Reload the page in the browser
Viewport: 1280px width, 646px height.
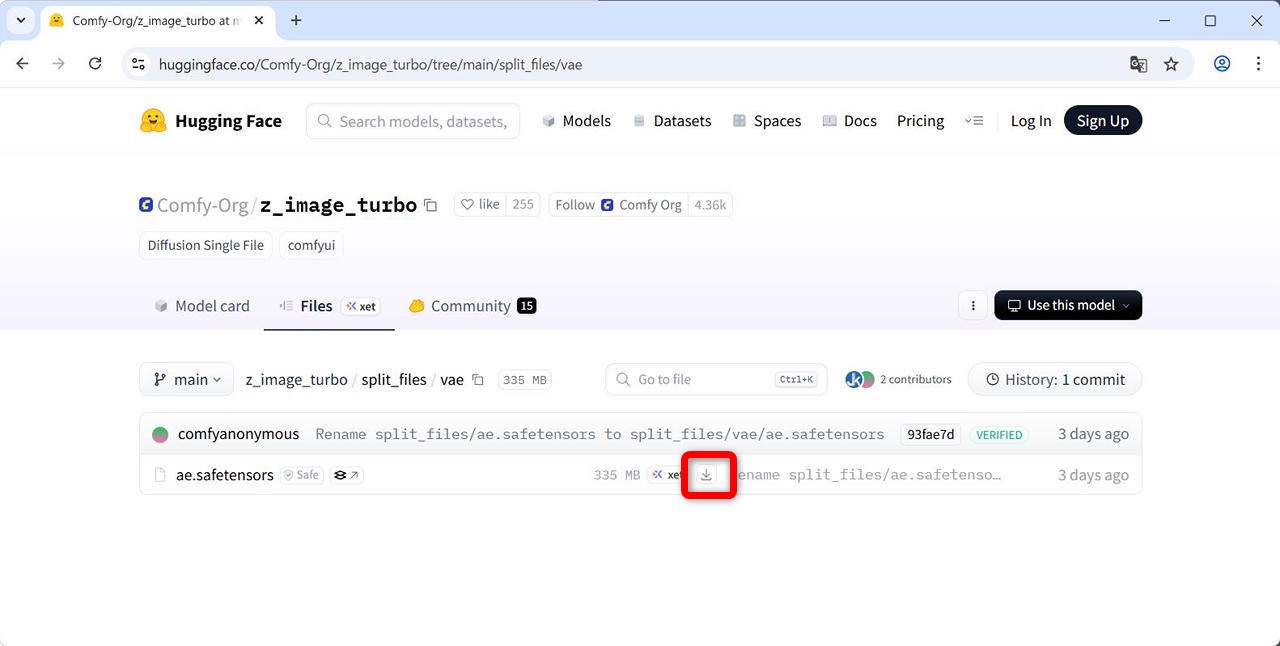point(95,64)
